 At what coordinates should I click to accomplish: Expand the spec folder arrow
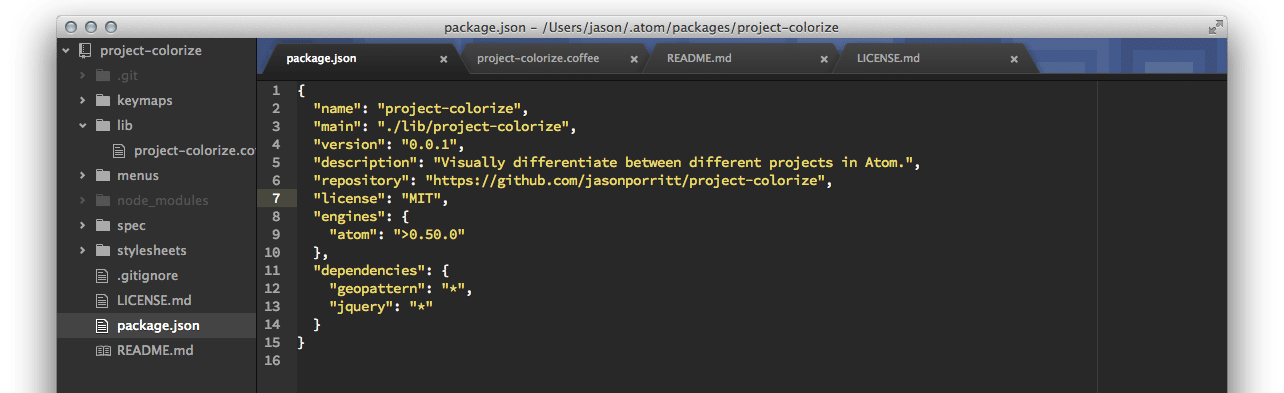tap(83, 226)
